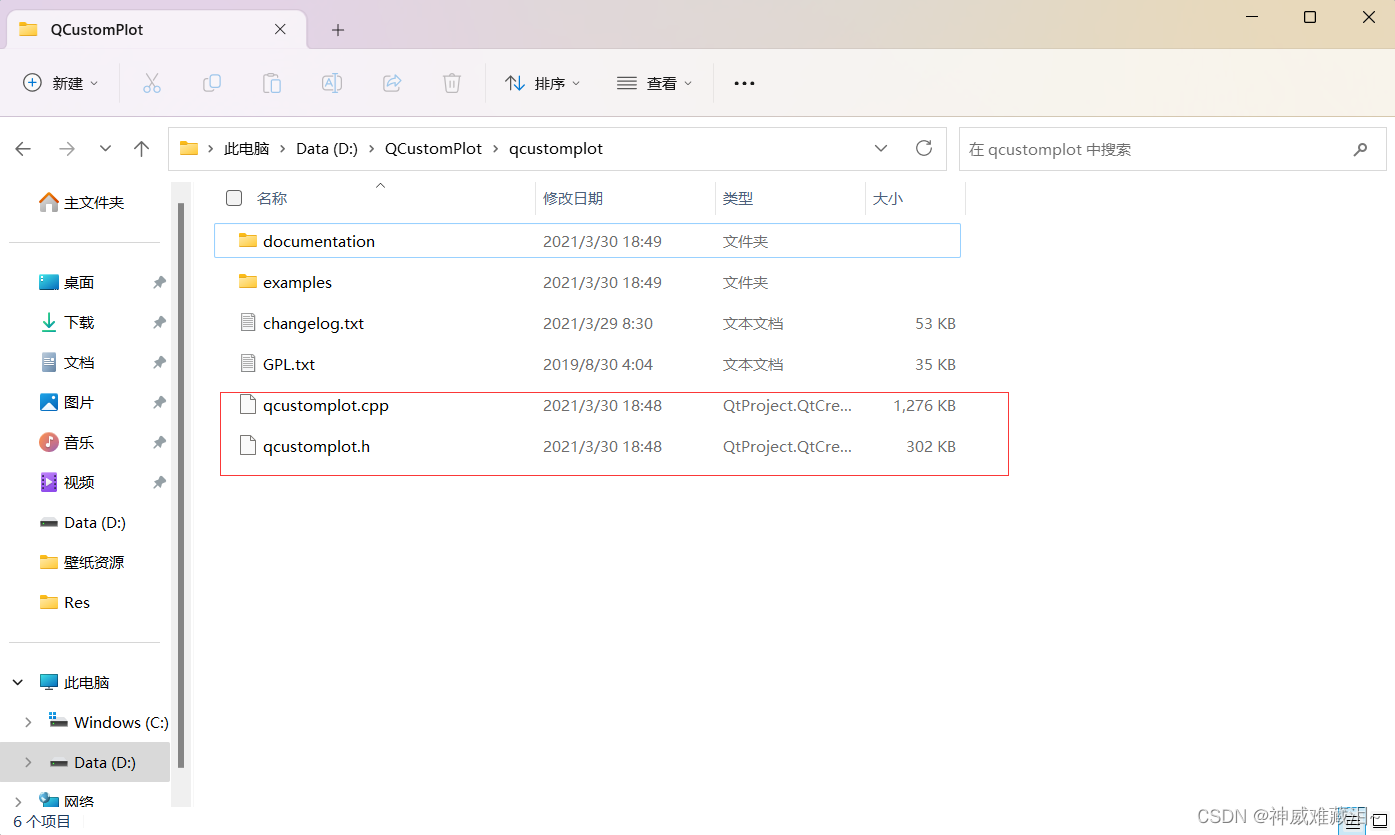Click the changelog.txt file icon
Image resolution: width=1395 pixels, height=835 pixels.
[248, 323]
